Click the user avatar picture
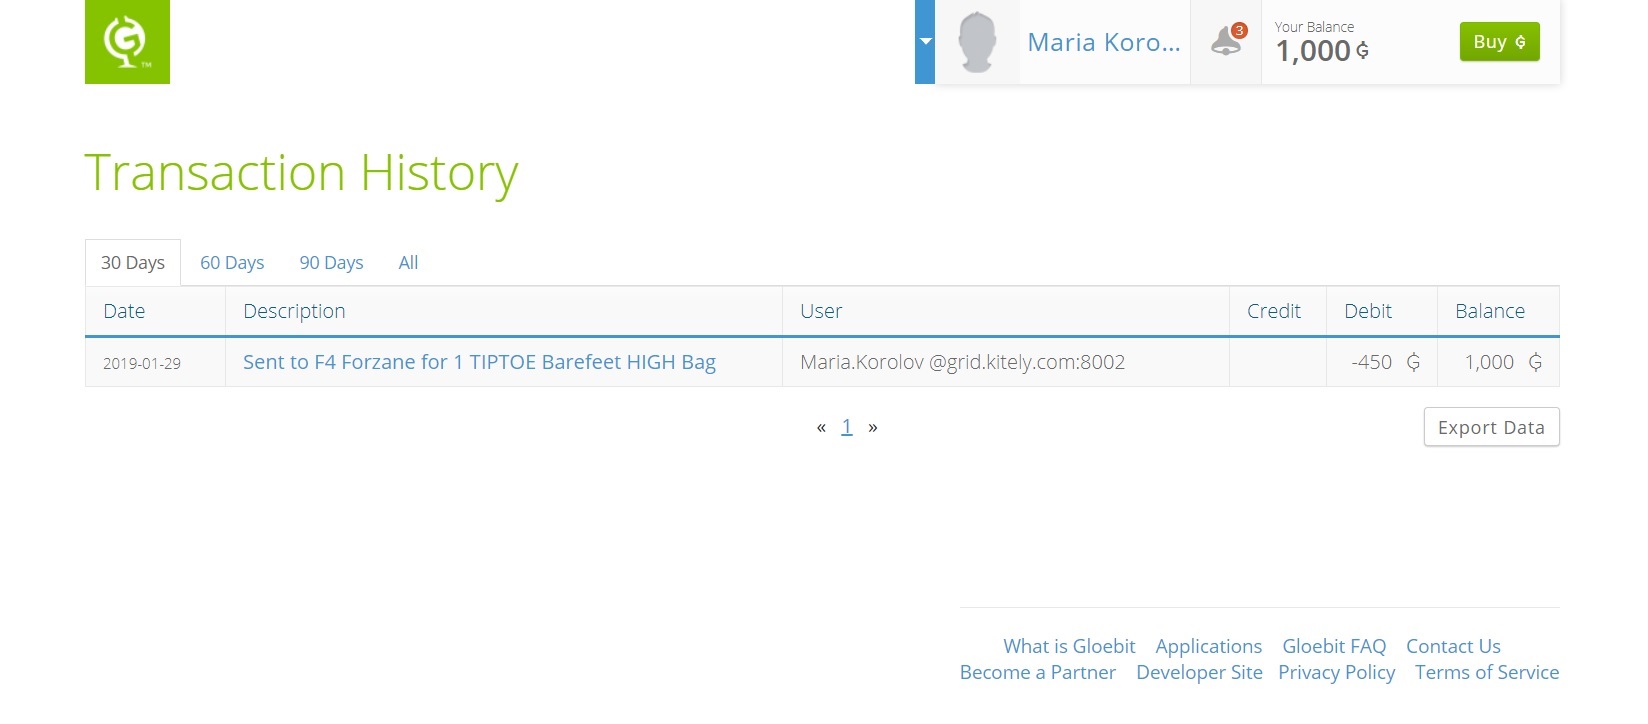The height and width of the screenshot is (724, 1648). coord(977,42)
